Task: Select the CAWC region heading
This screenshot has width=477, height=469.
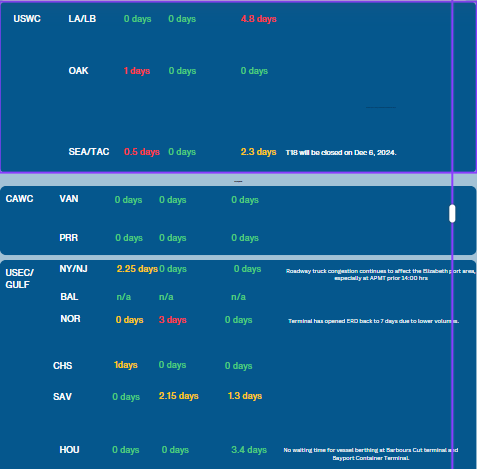Action: pyautogui.click(x=19, y=199)
